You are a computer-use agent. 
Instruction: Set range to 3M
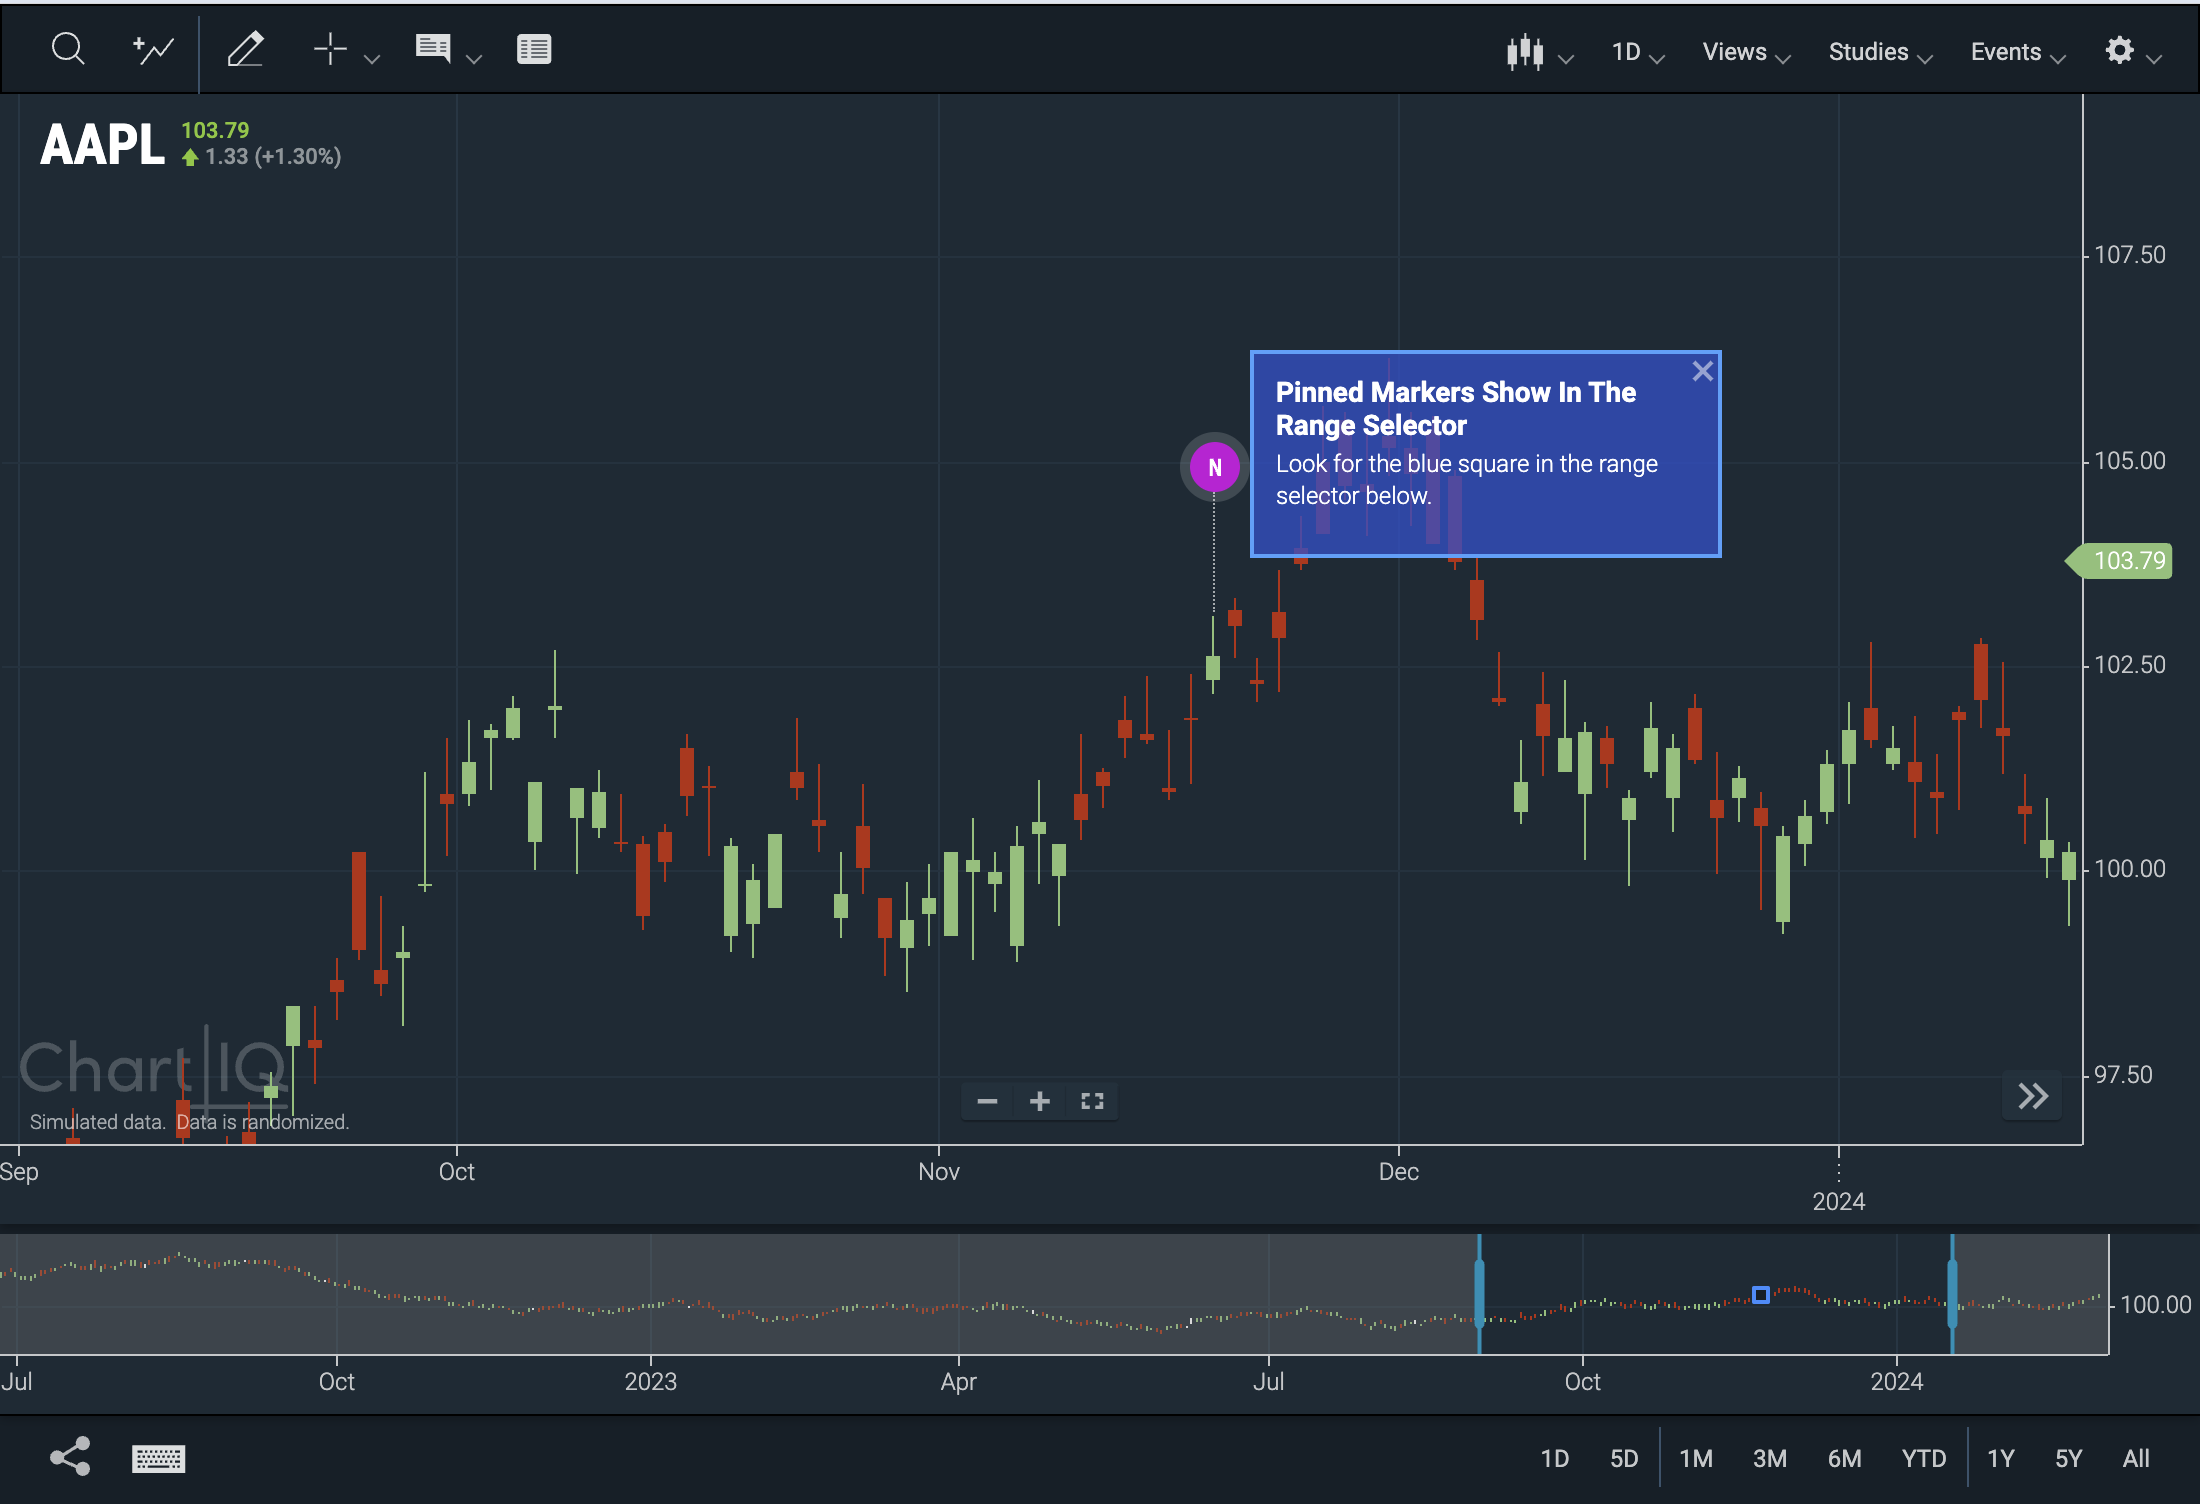(1770, 1459)
